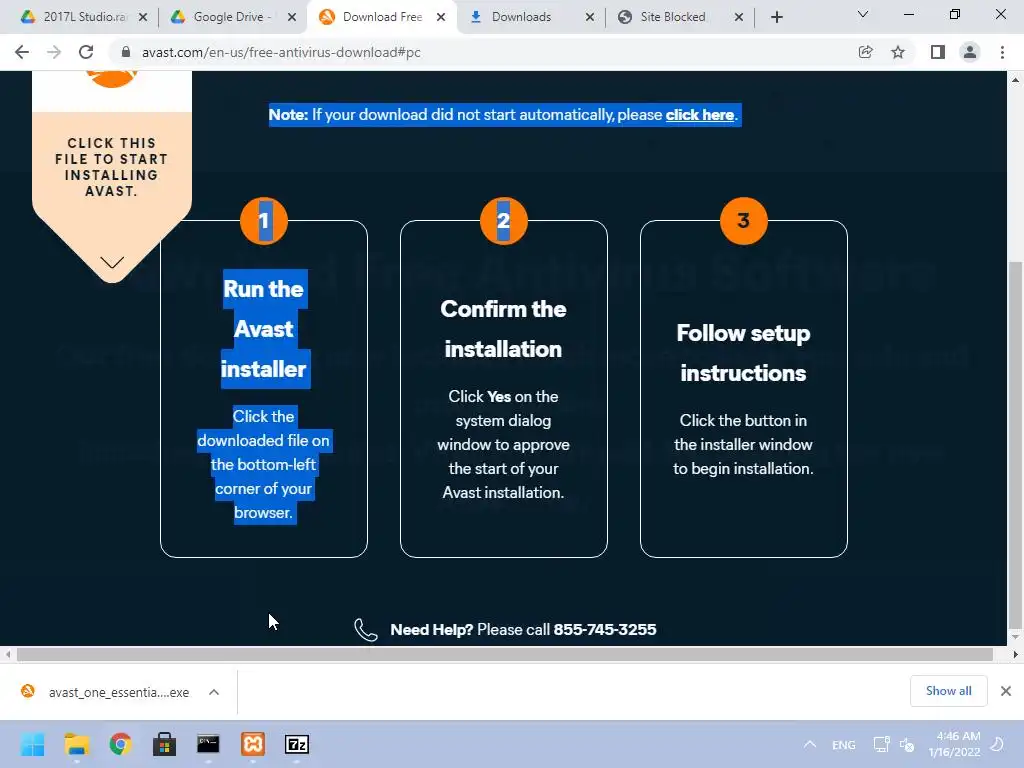This screenshot has height=768, width=1024.
Task: Show hidden system tray icons
Action: (810, 744)
